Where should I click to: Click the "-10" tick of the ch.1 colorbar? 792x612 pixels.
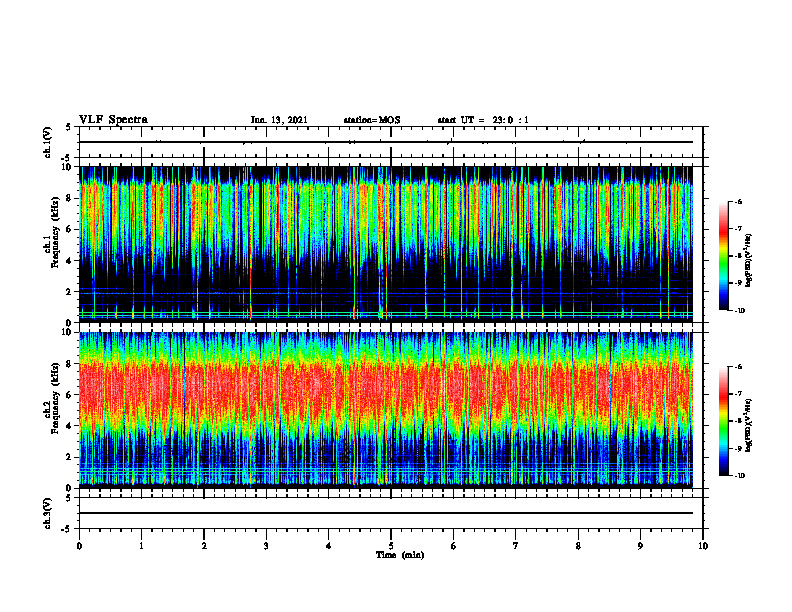click(x=739, y=311)
